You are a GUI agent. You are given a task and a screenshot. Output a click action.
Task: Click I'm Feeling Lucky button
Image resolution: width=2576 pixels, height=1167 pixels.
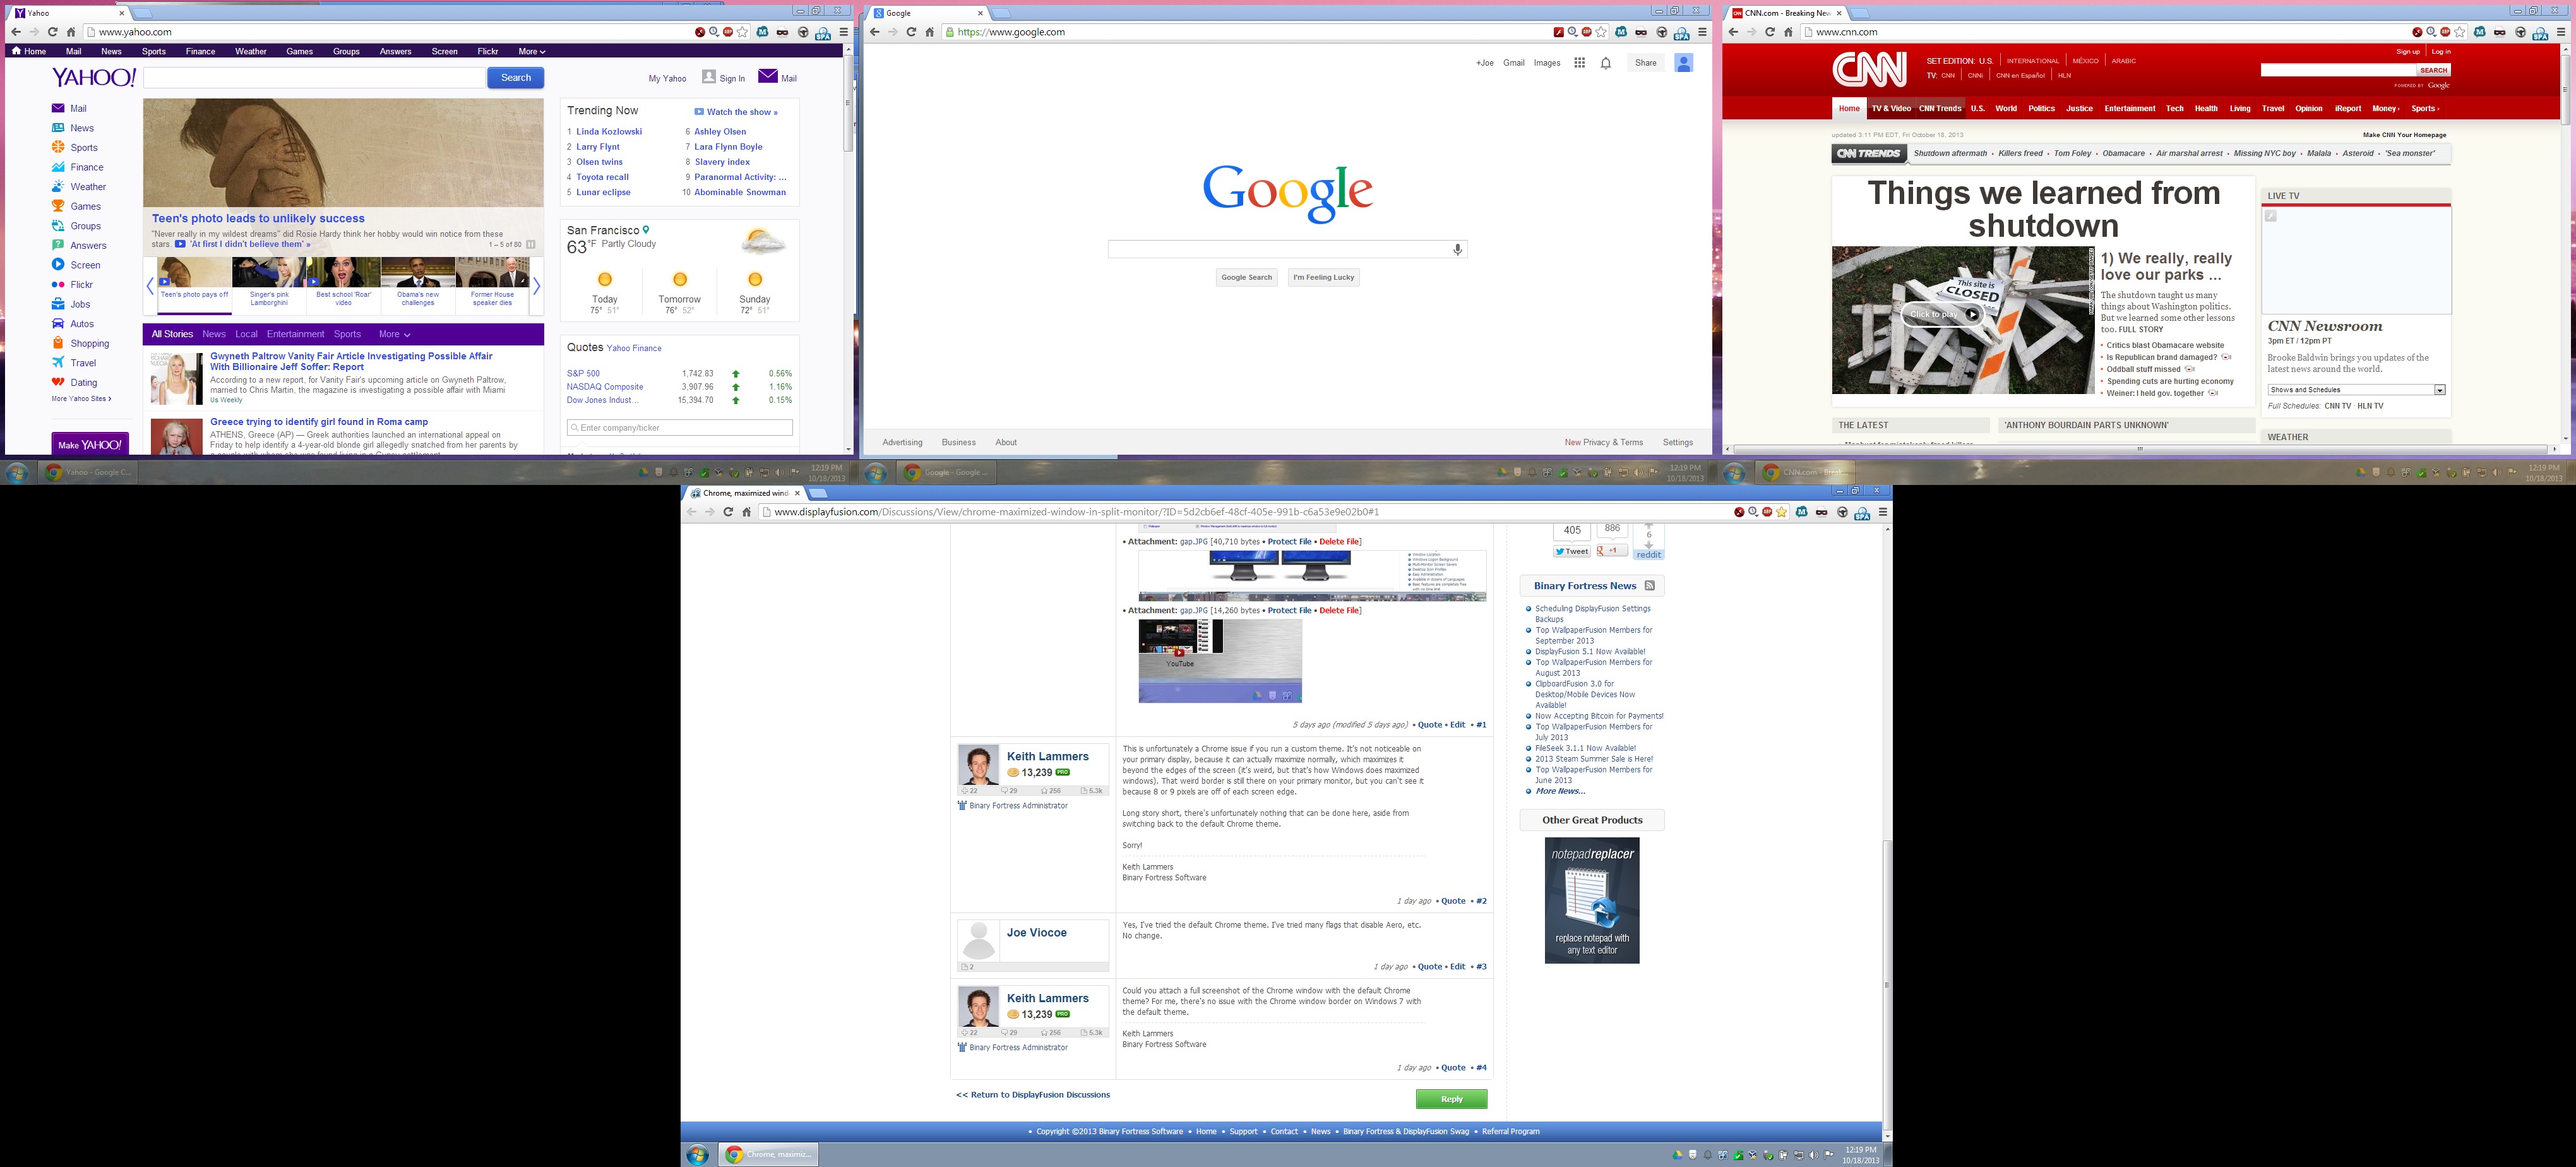click(x=1323, y=277)
